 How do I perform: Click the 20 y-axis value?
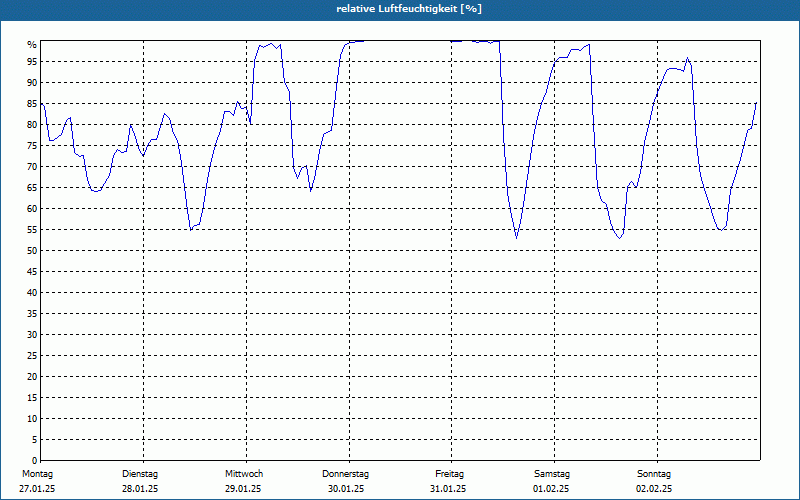pyautogui.click(x=32, y=377)
